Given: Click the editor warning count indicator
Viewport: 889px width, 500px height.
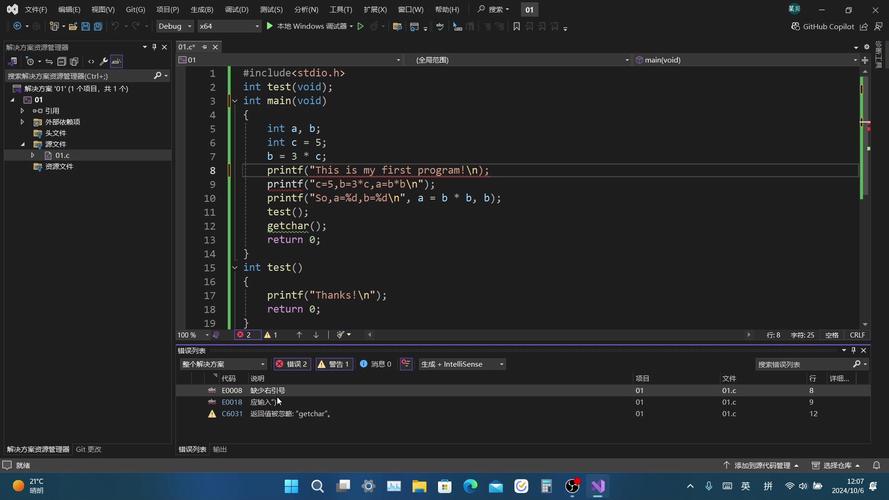Looking at the screenshot, I should [x=271, y=335].
